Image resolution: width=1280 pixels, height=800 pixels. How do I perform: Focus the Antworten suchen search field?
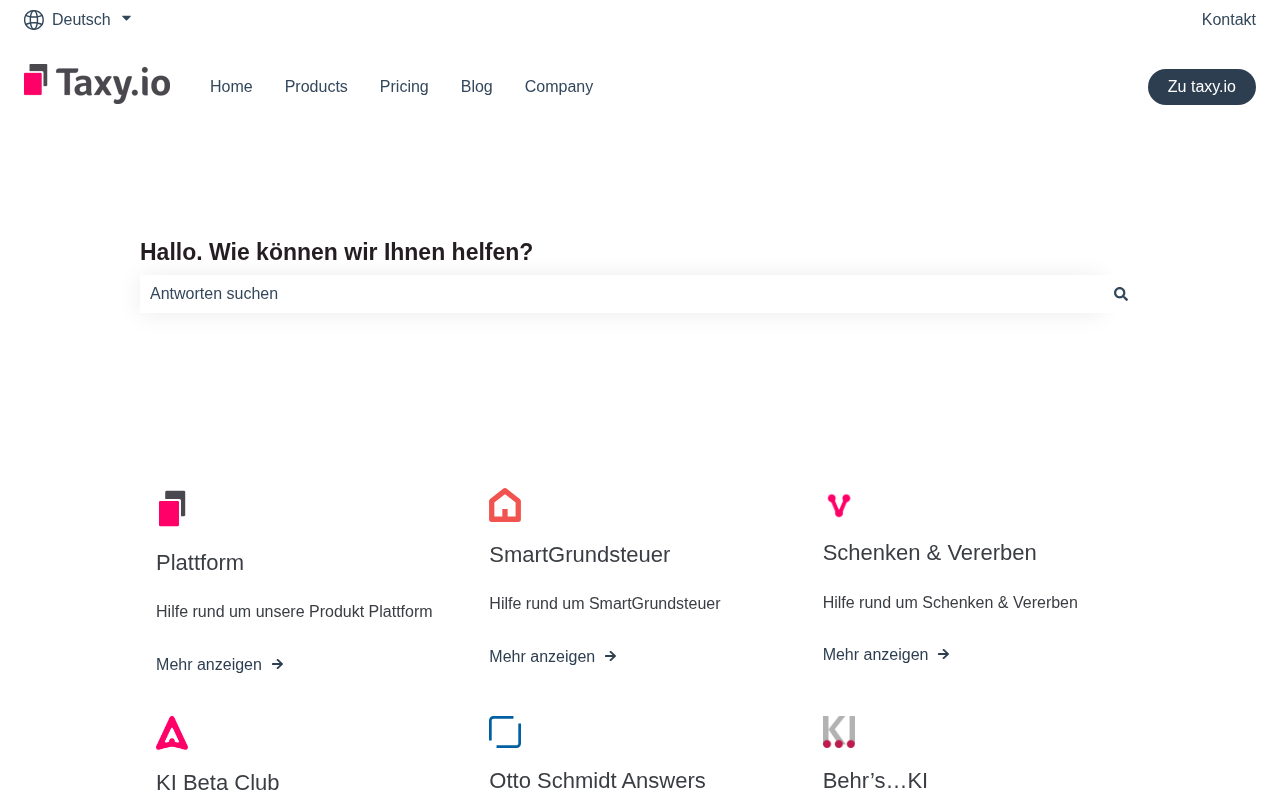point(624,294)
